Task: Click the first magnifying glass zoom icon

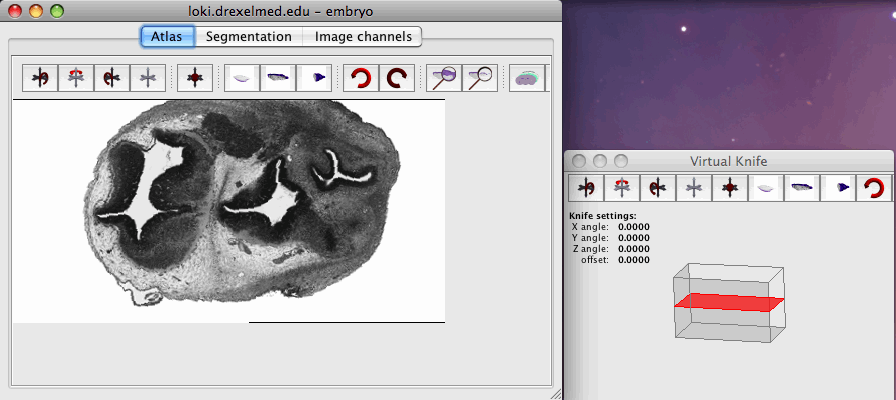Action: click(x=444, y=78)
